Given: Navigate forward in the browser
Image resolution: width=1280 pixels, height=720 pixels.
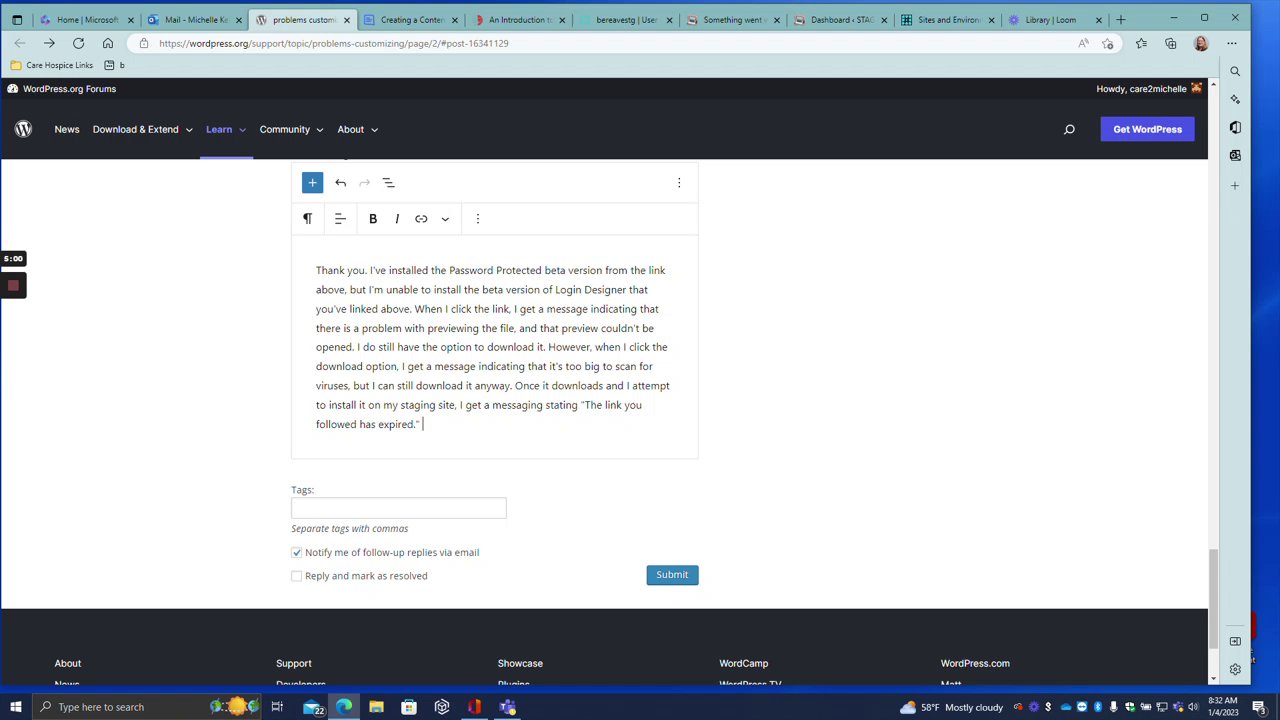Looking at the screenshot, I should coord(49,43).
